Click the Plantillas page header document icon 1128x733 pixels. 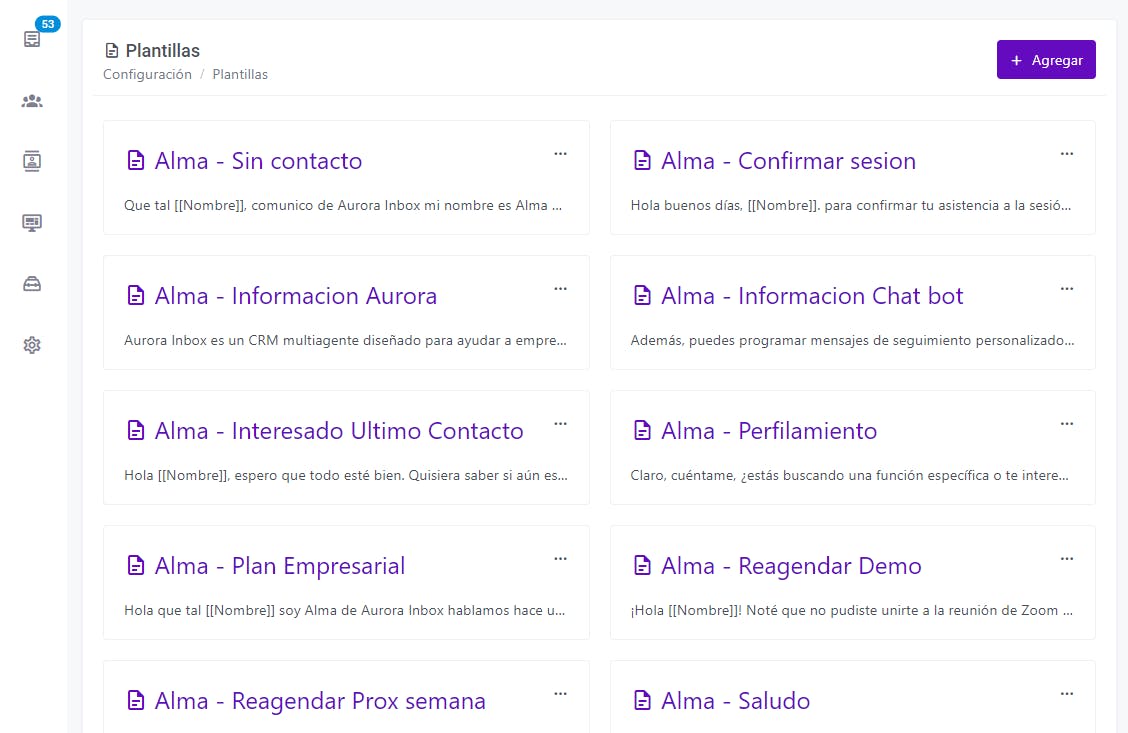tap(112, 50)
